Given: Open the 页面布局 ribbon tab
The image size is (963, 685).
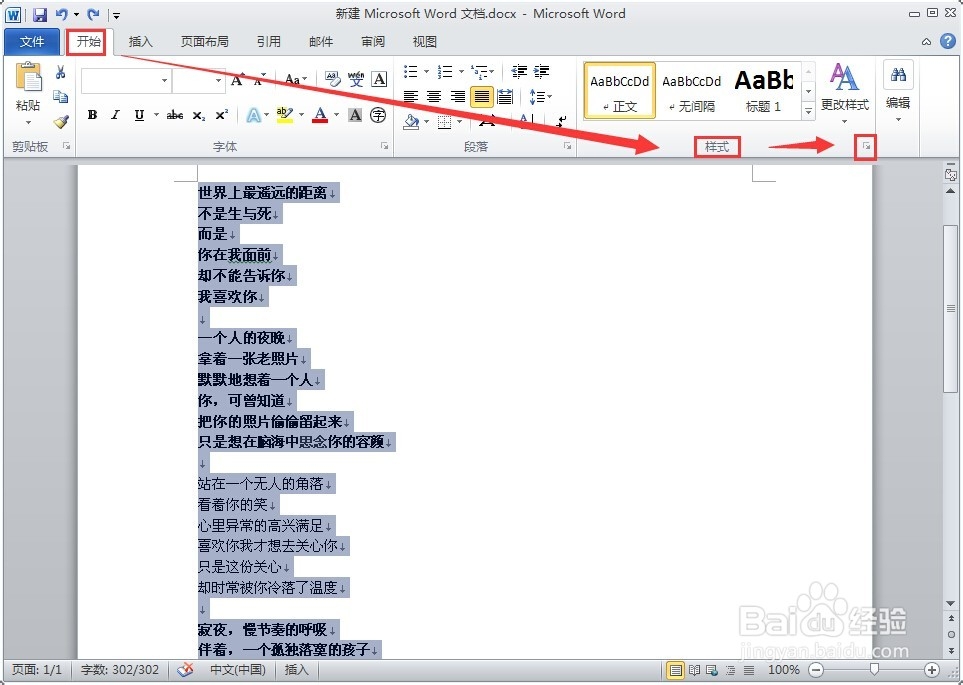Looking at the screenshot, I should click(x=203, y=41).
